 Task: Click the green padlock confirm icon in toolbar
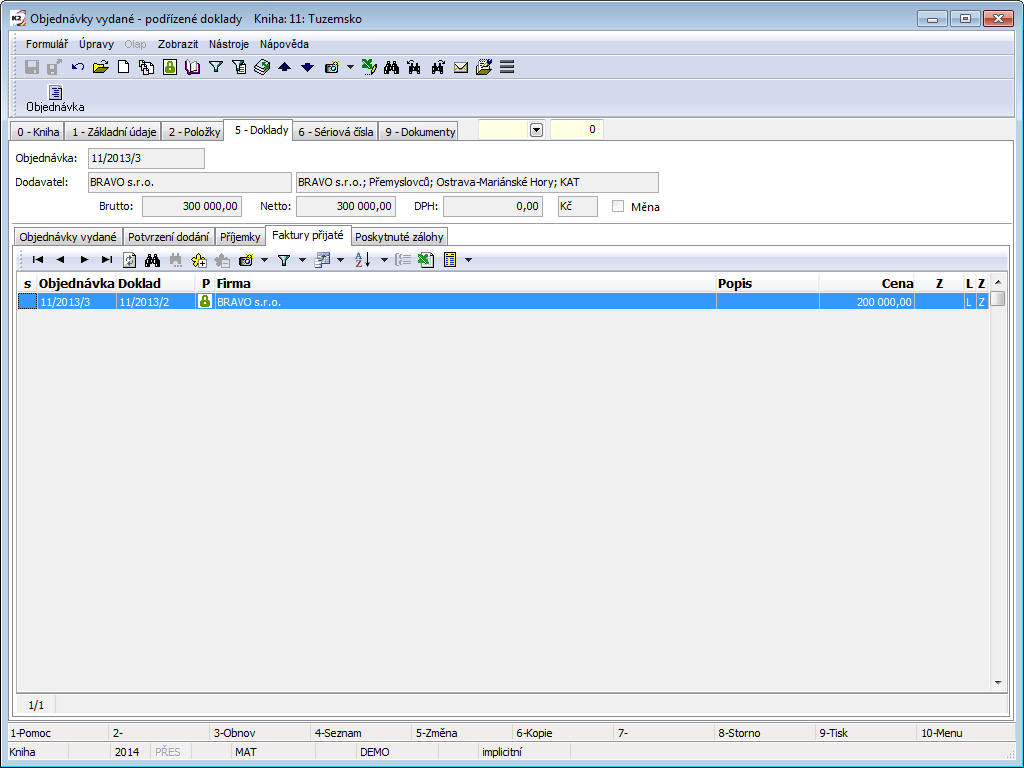[170, 67]
